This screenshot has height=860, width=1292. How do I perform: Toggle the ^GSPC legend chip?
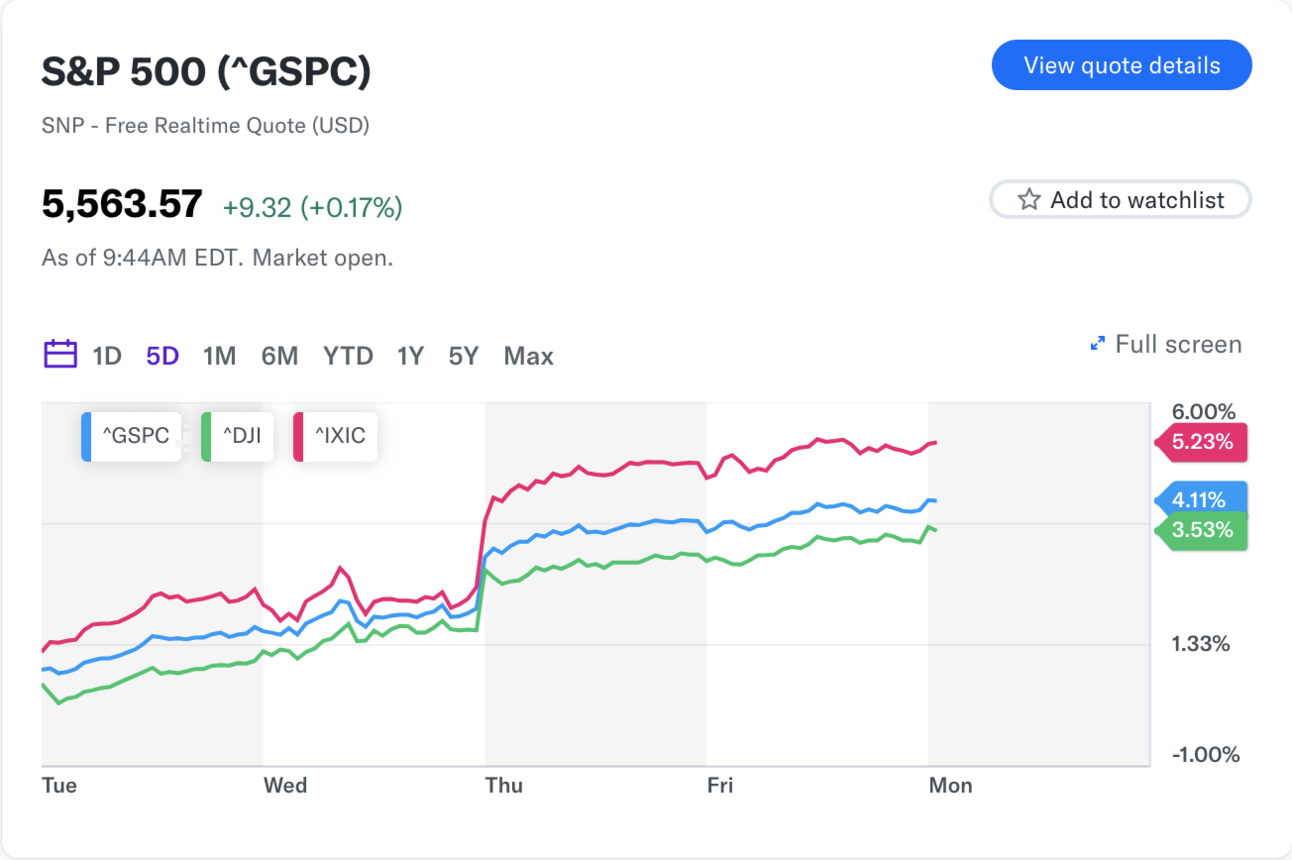[x=134, y=436]
